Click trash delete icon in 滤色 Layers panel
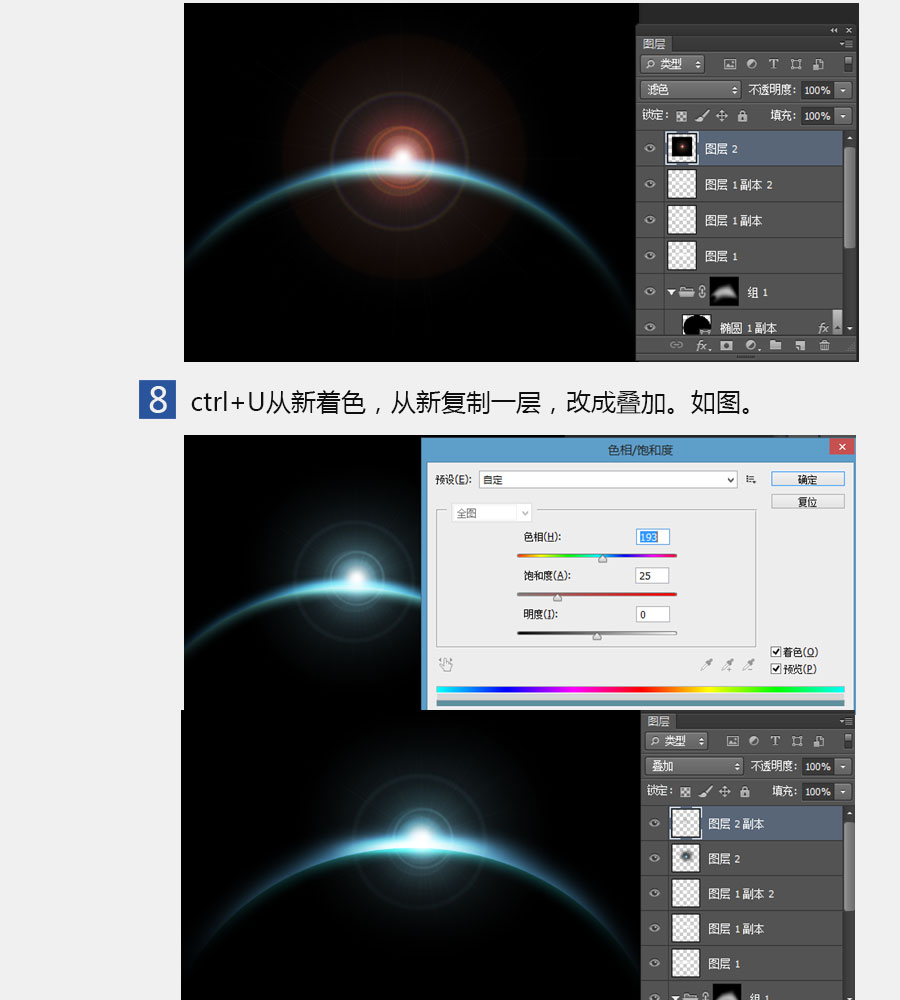Image resolution: width=900 pixels, height=1000 pixels. coord(824,345)
